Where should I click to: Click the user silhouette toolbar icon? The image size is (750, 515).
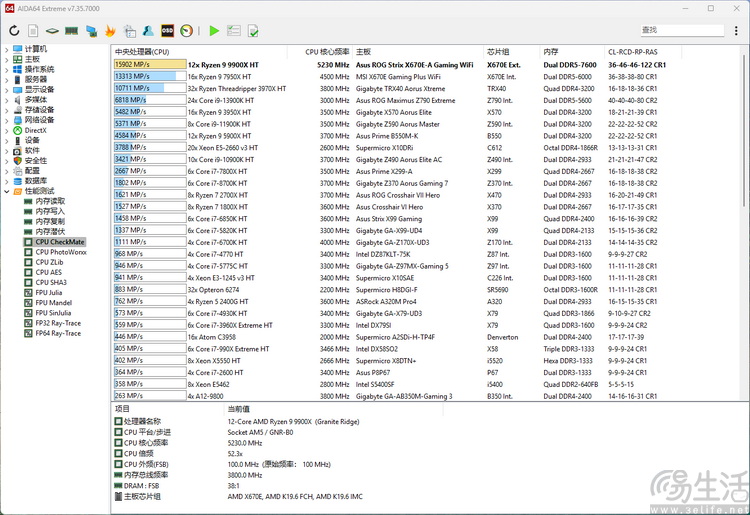[x=148, y=31]
